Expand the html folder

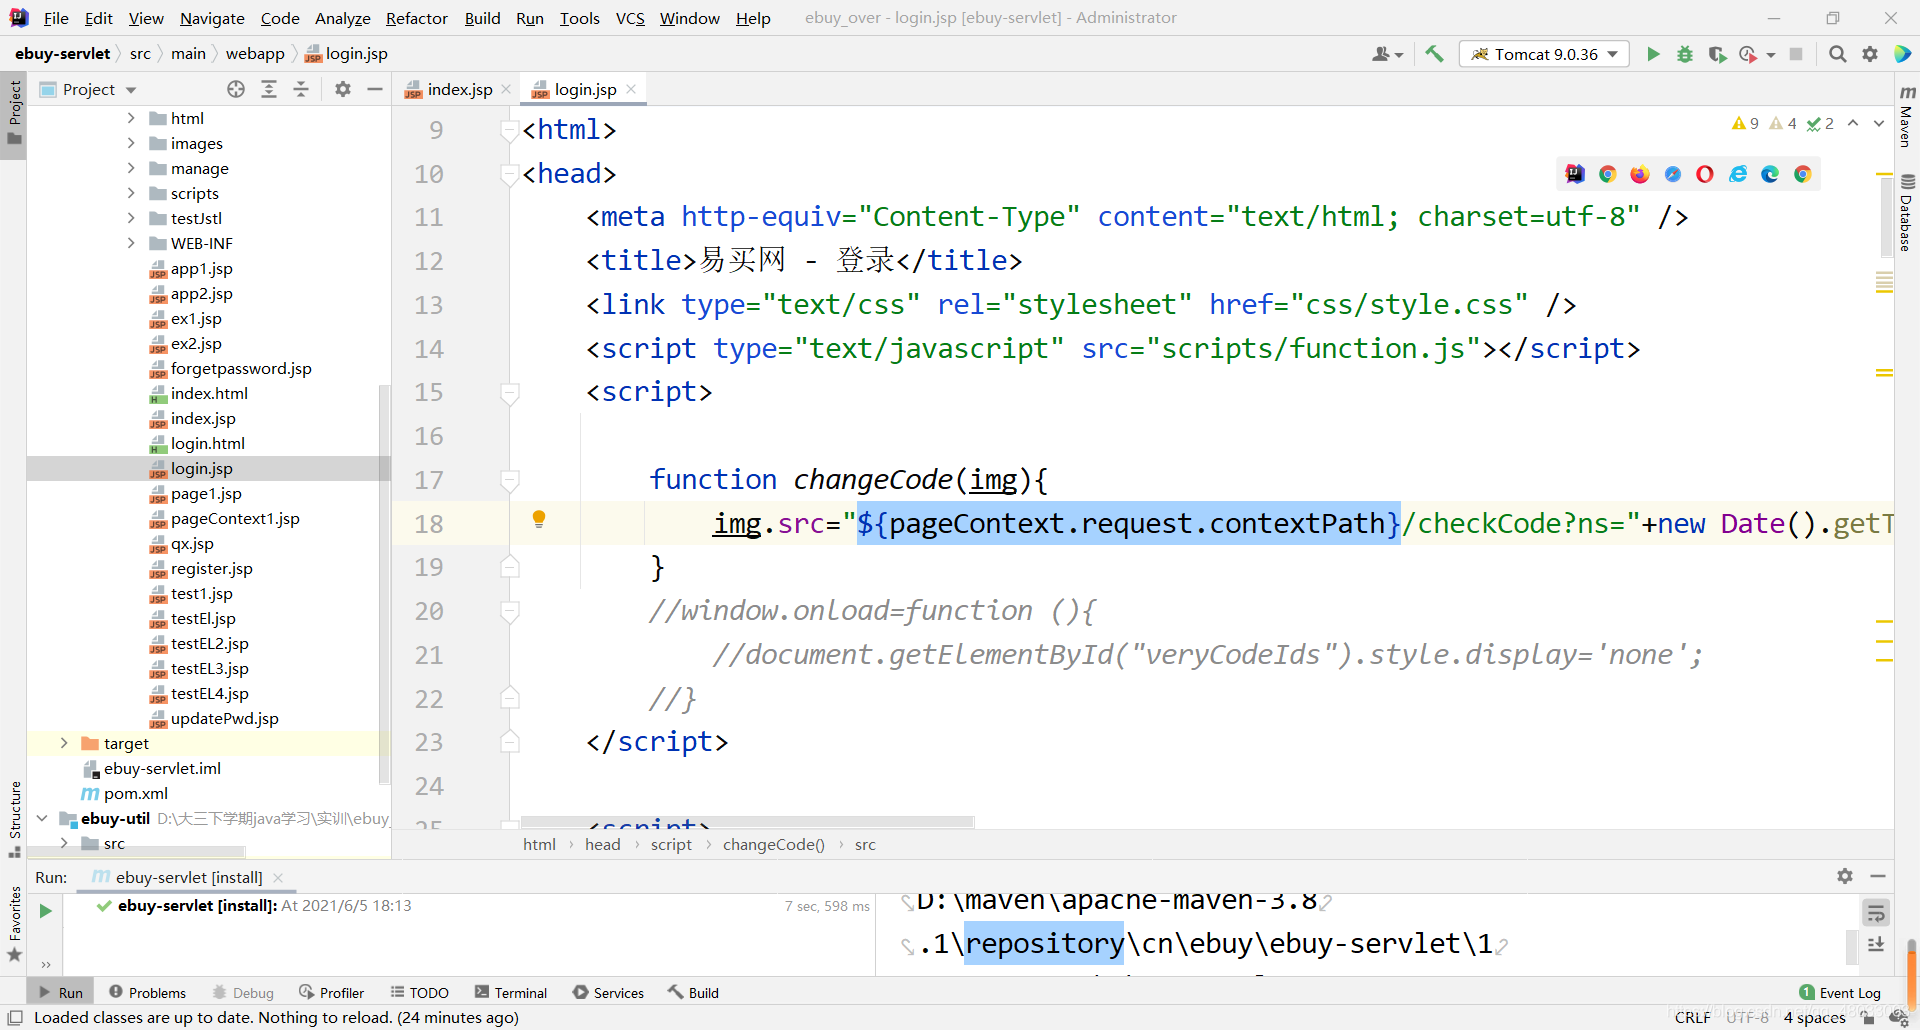pos(131,118)
